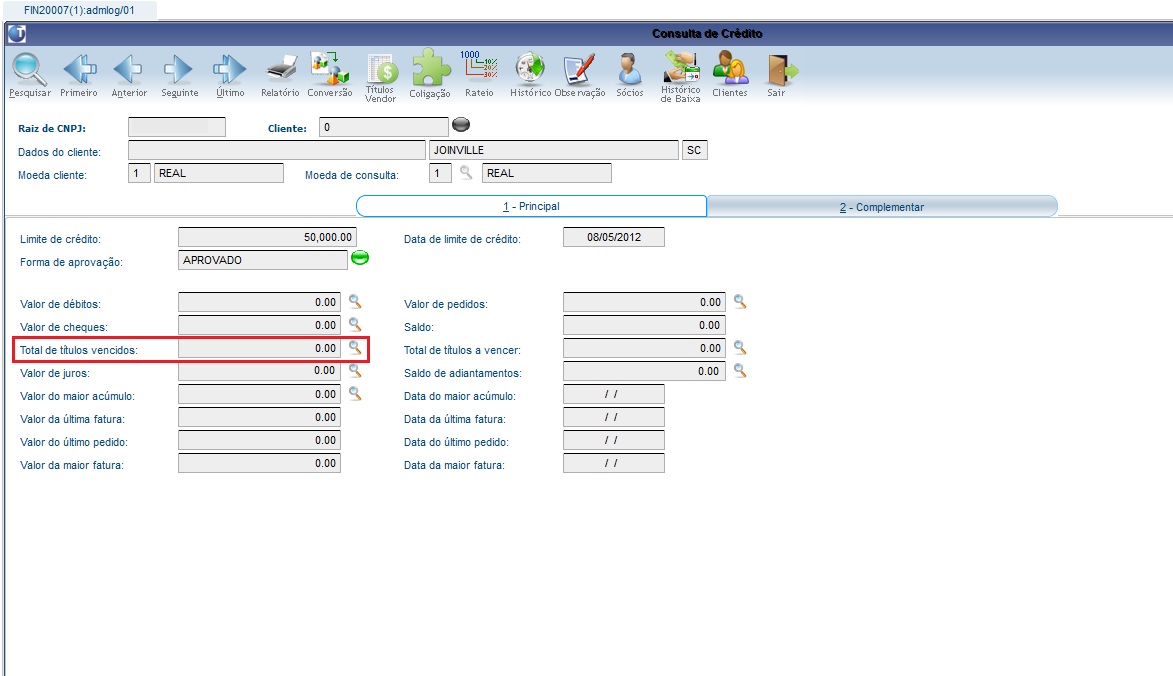1173x676 pixels.
Task: Click the Data da maior fatura field
Action: [613, 464]
